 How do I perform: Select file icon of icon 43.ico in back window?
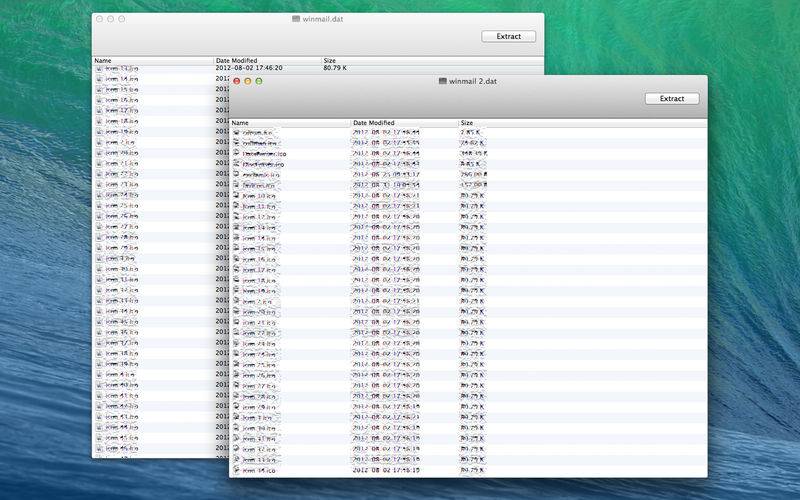[x=99, y=416]
